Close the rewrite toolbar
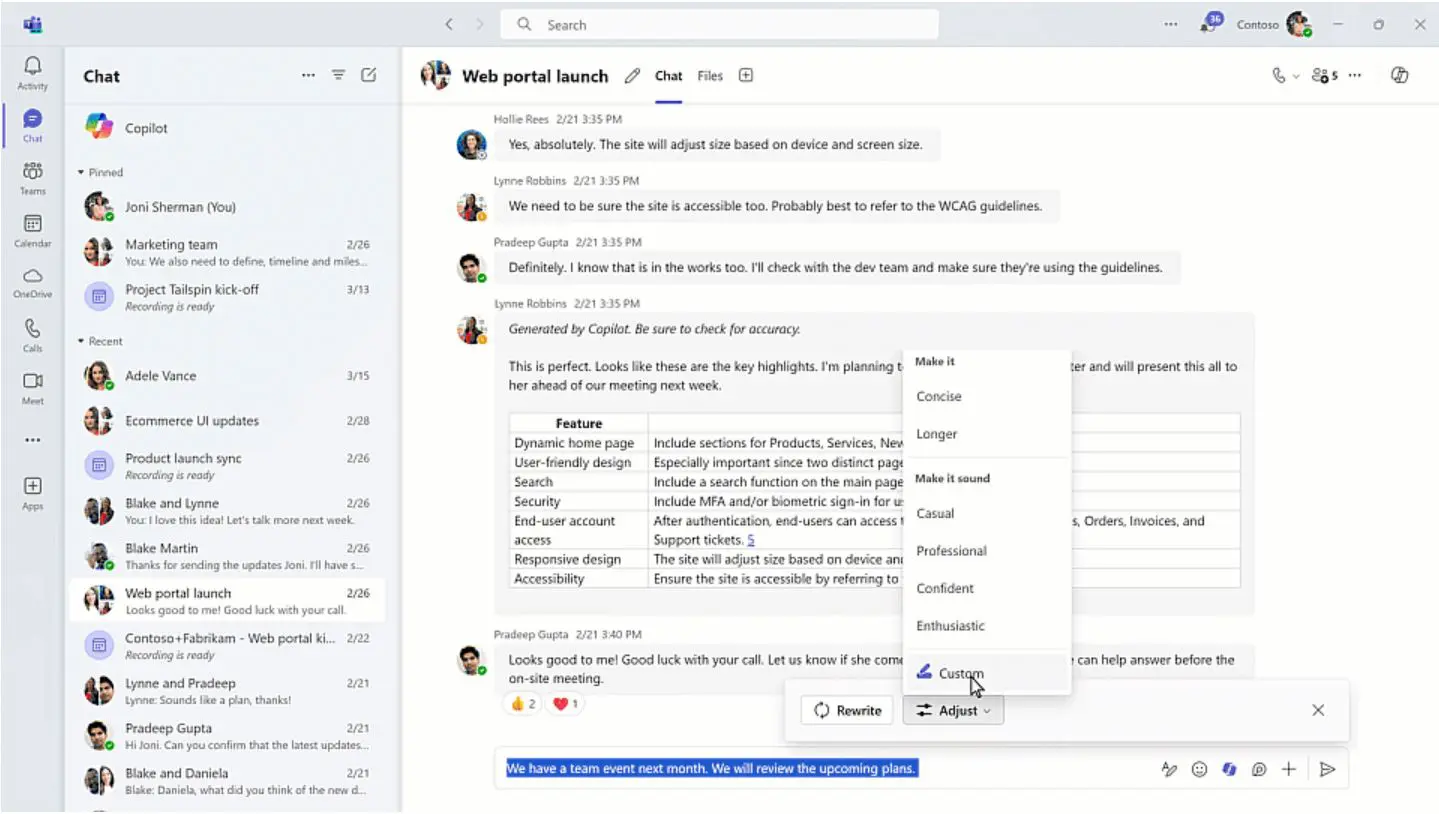Viewport: 1439px width, 814px height. pos(1318,710)
